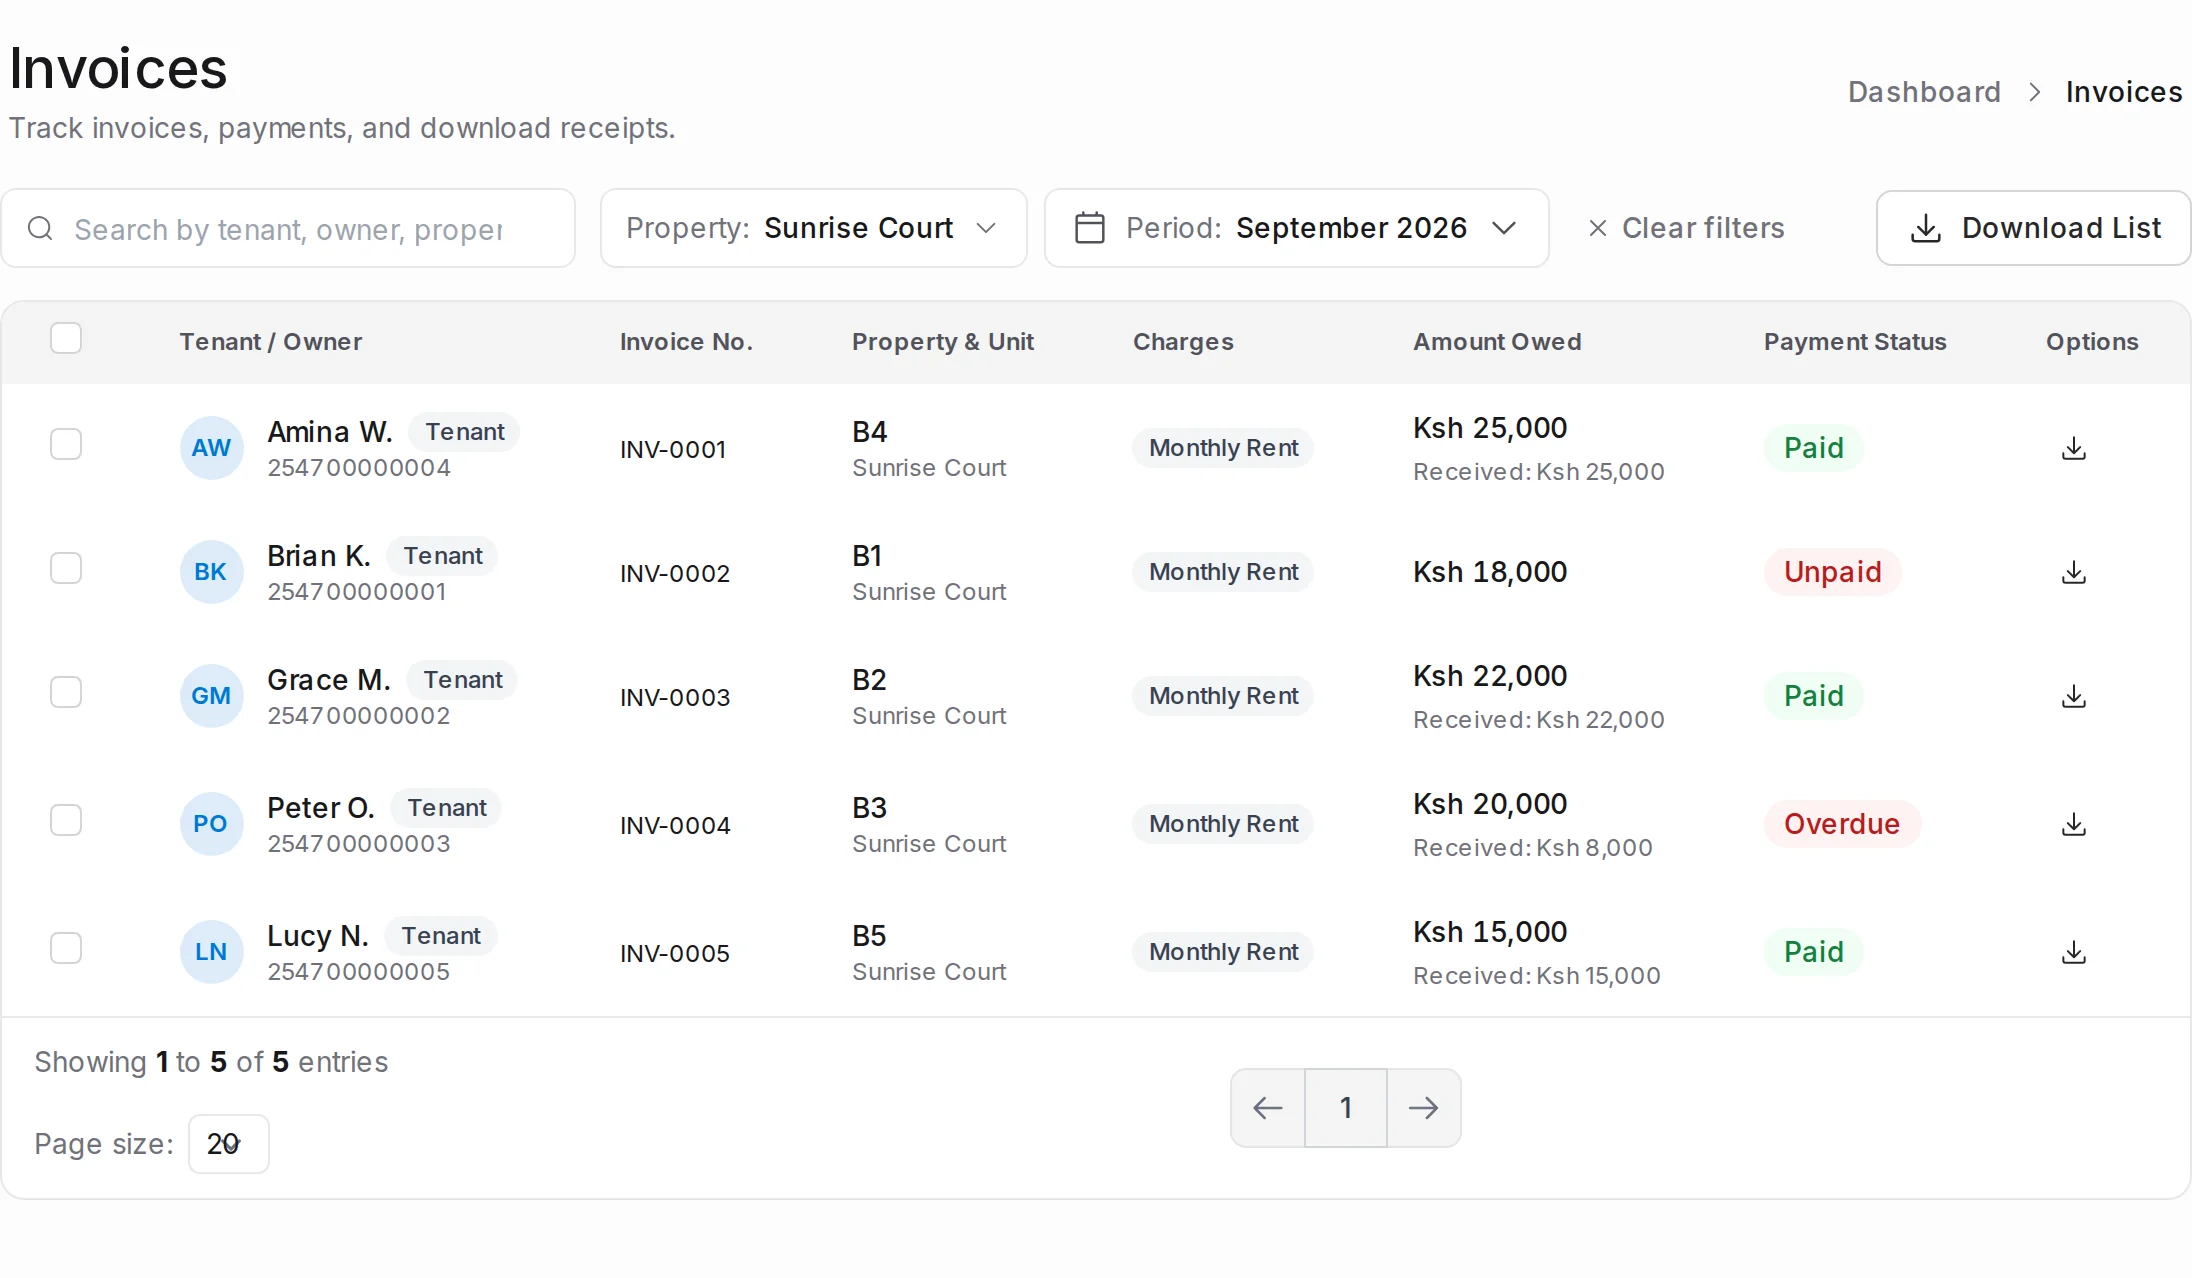The width and height of the screenshot is (2192, 1278).
Task: Click the Amount Owed column header
Action: pos(1497,342)
